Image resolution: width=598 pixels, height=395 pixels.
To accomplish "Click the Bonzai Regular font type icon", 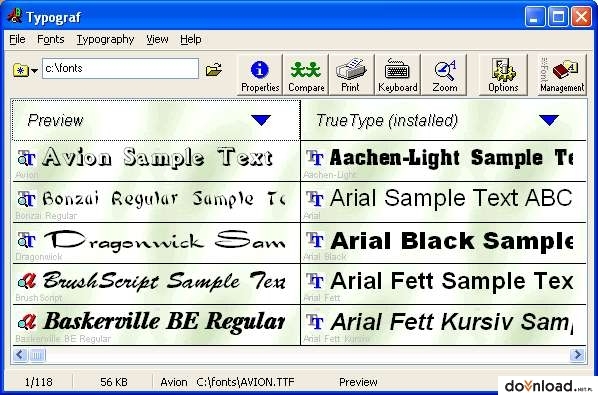I will click(x=26, y=199).
